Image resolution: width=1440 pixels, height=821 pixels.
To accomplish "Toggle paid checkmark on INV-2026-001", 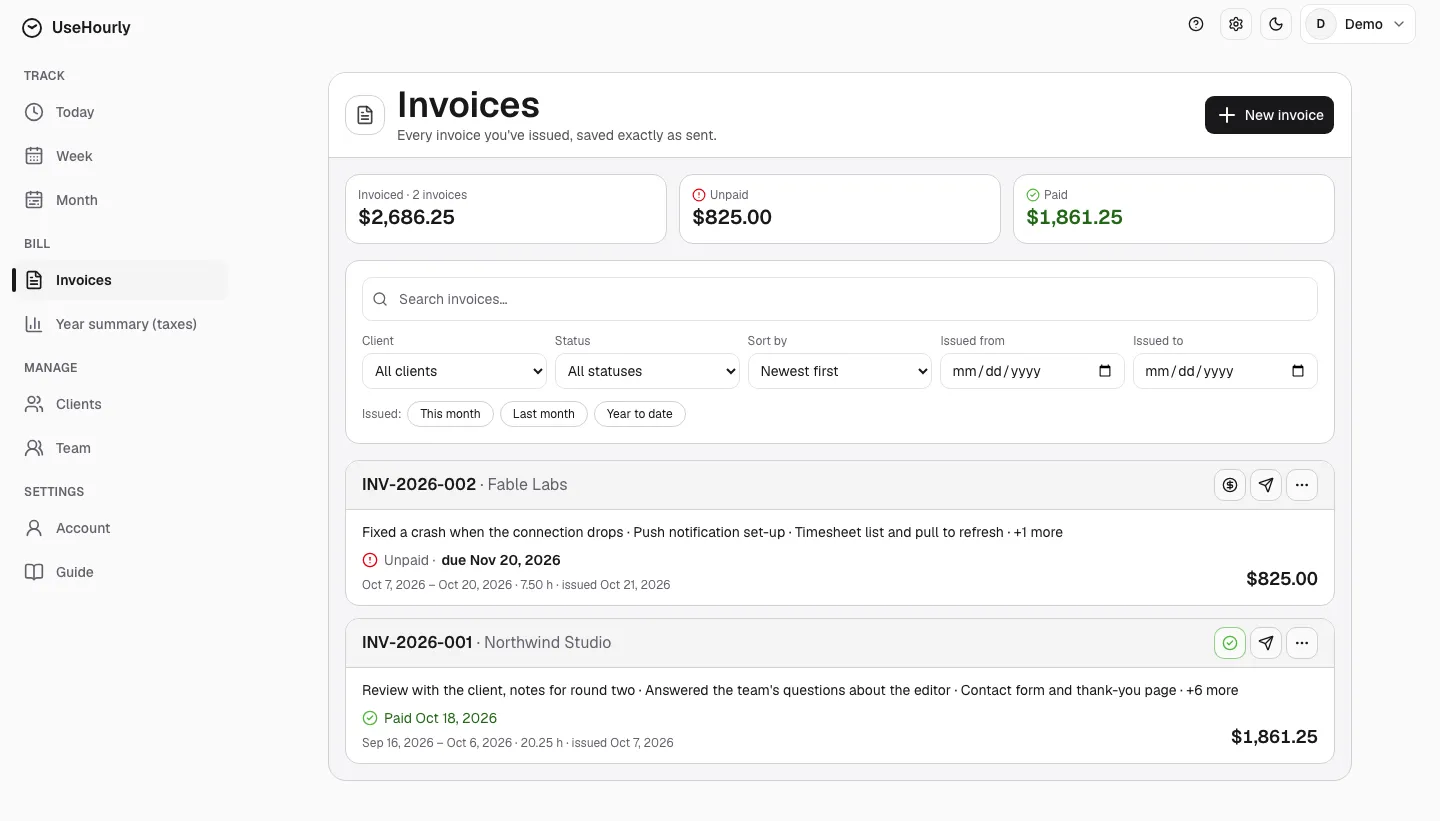I will [1230, 643].
